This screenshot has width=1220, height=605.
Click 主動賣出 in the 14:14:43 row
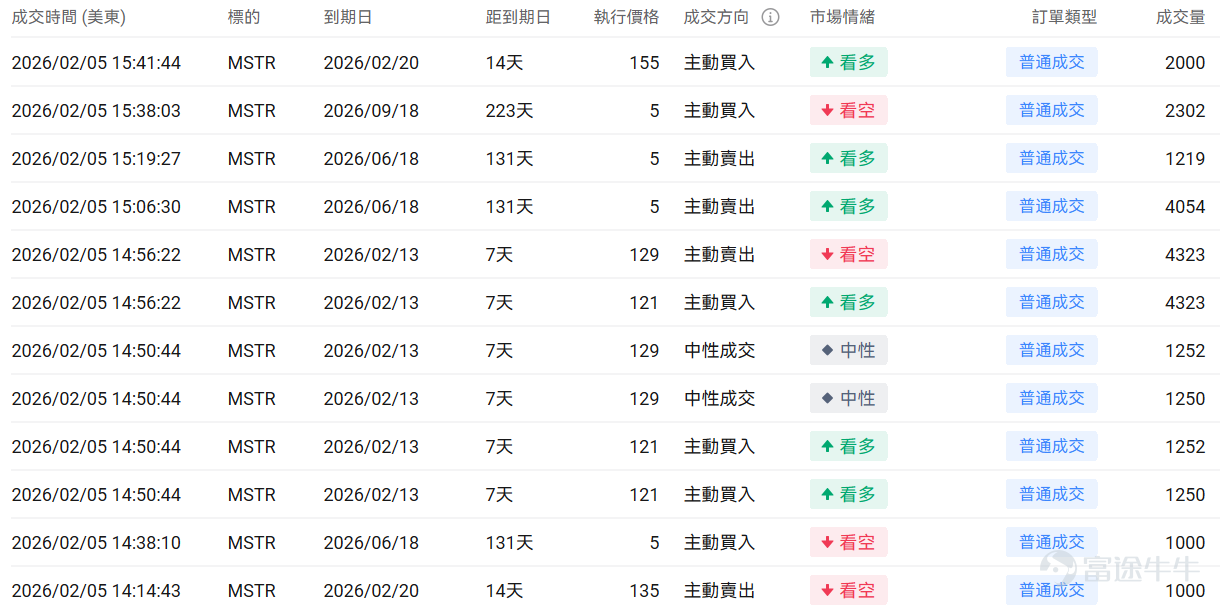click(x=719, y=591)
